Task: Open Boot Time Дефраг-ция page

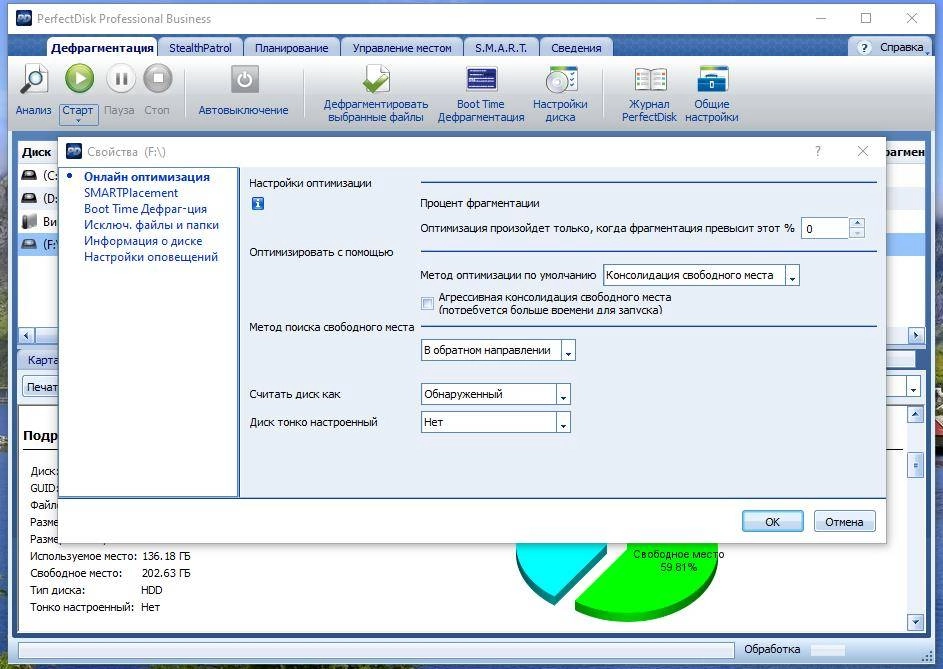Action: click(146, 209)
